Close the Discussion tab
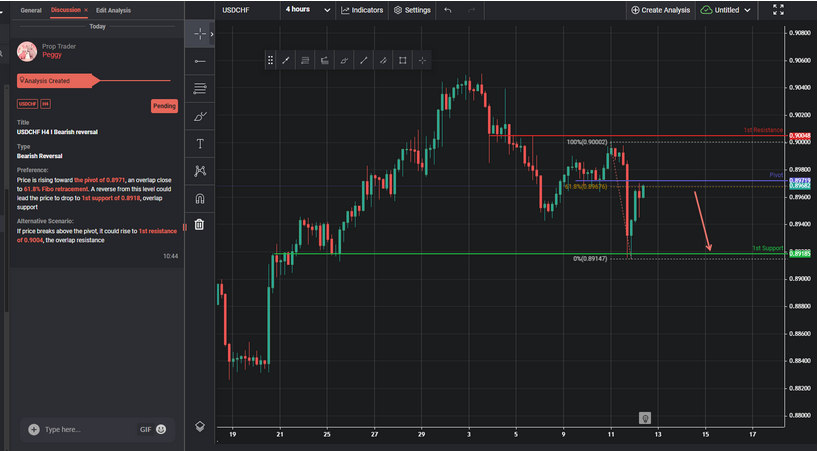Screen dimensions: 818x451 point(86,10)
